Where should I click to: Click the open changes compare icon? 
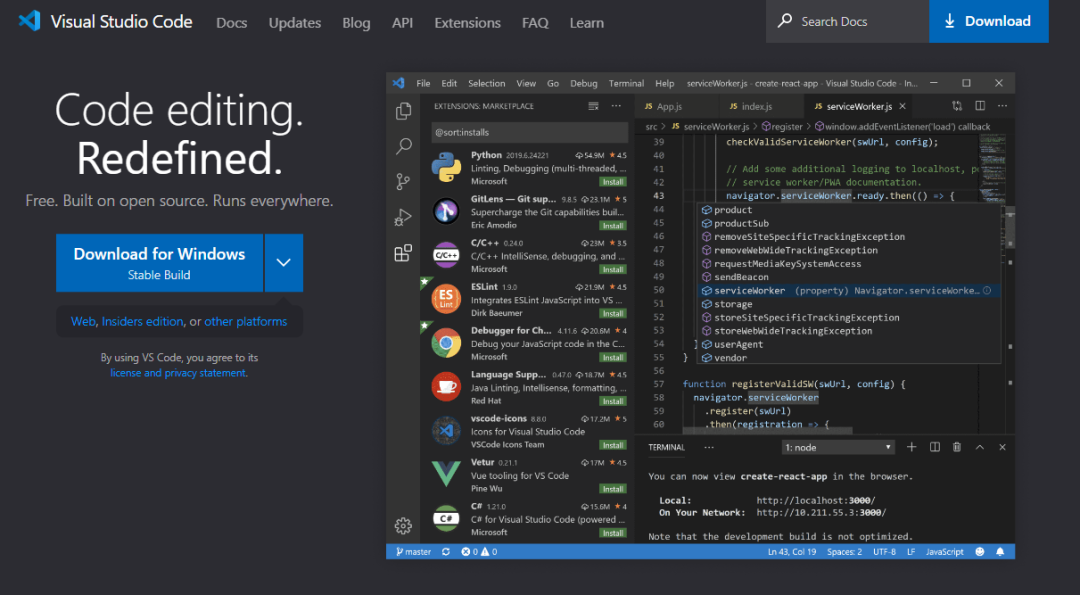tap(957, 106)
